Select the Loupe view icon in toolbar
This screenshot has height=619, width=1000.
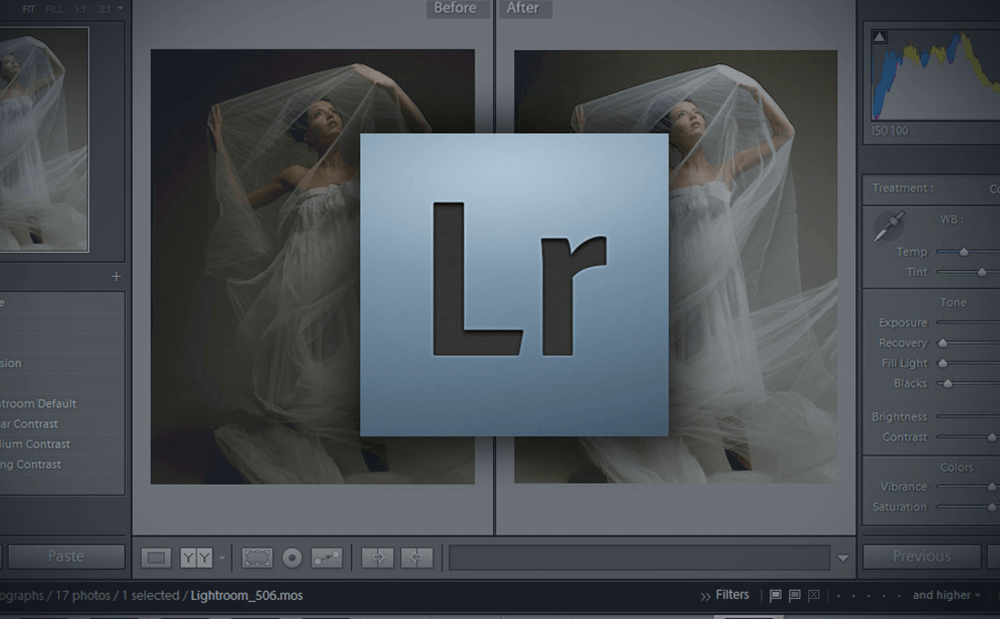[x=156, y=558]
